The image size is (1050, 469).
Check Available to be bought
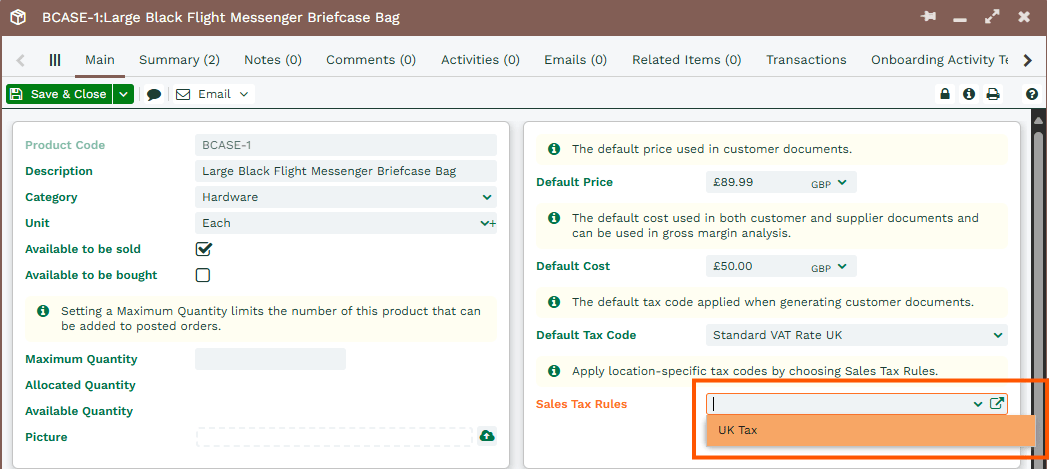coord(203,275)
